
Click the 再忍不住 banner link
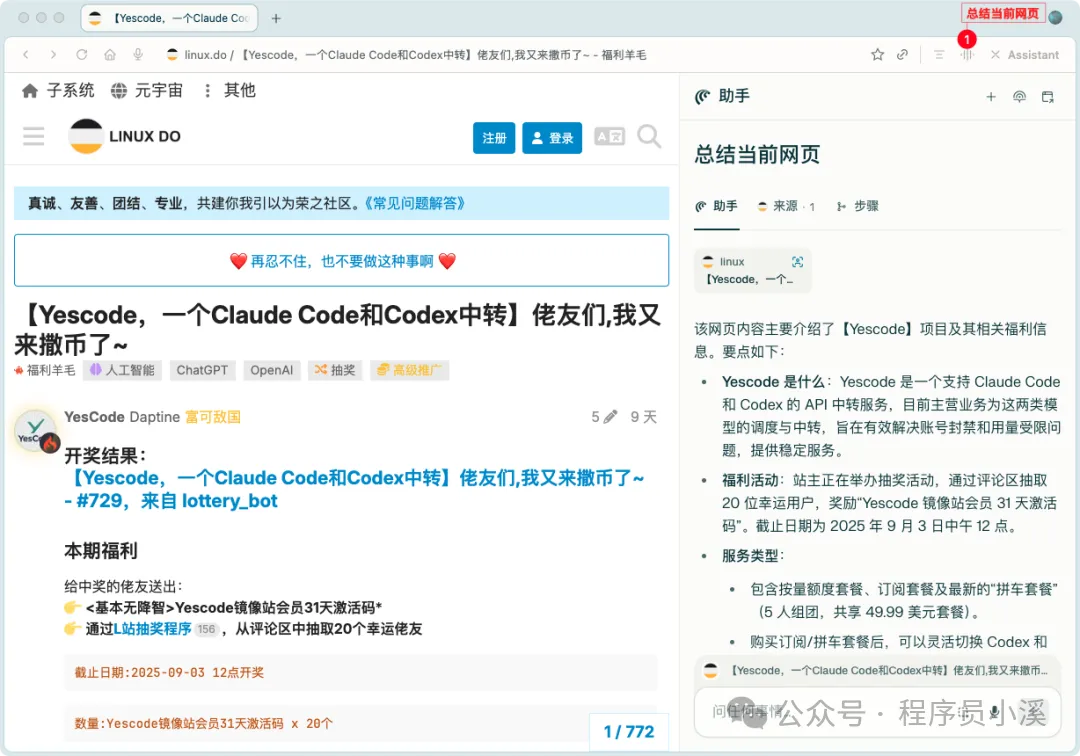342,261
